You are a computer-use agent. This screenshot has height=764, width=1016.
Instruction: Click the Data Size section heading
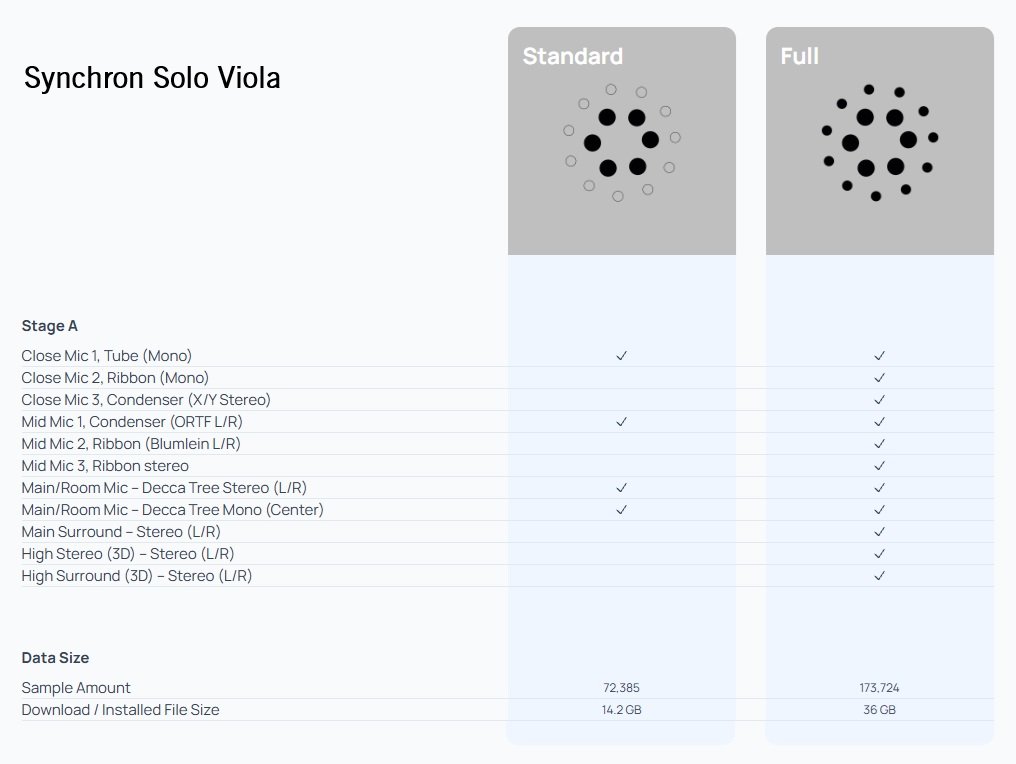click(x=56, y=658)
